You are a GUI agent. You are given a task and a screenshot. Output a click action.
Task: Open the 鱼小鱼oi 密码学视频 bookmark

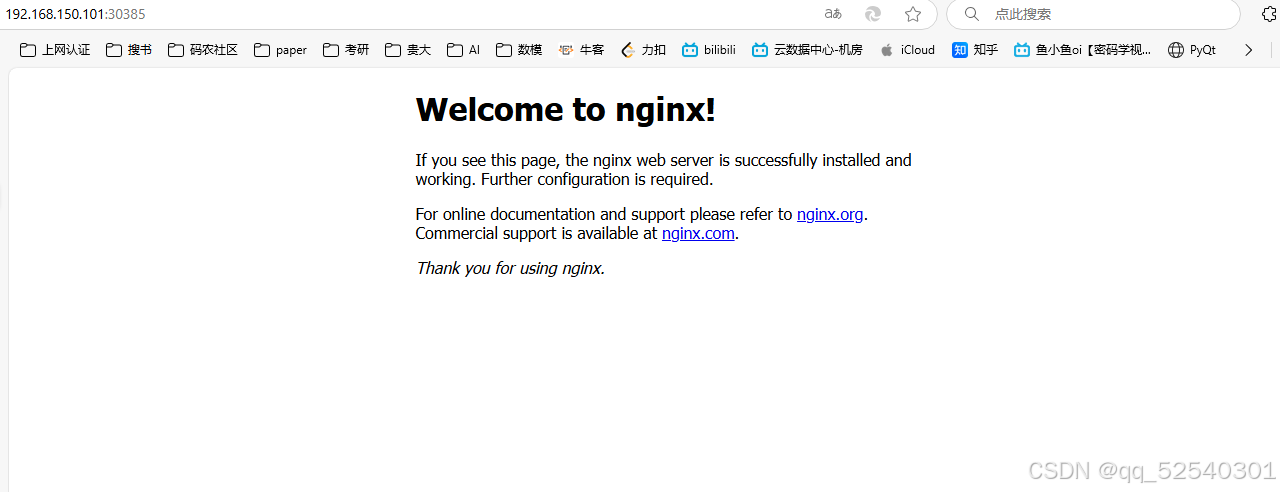pos(1083,49)
